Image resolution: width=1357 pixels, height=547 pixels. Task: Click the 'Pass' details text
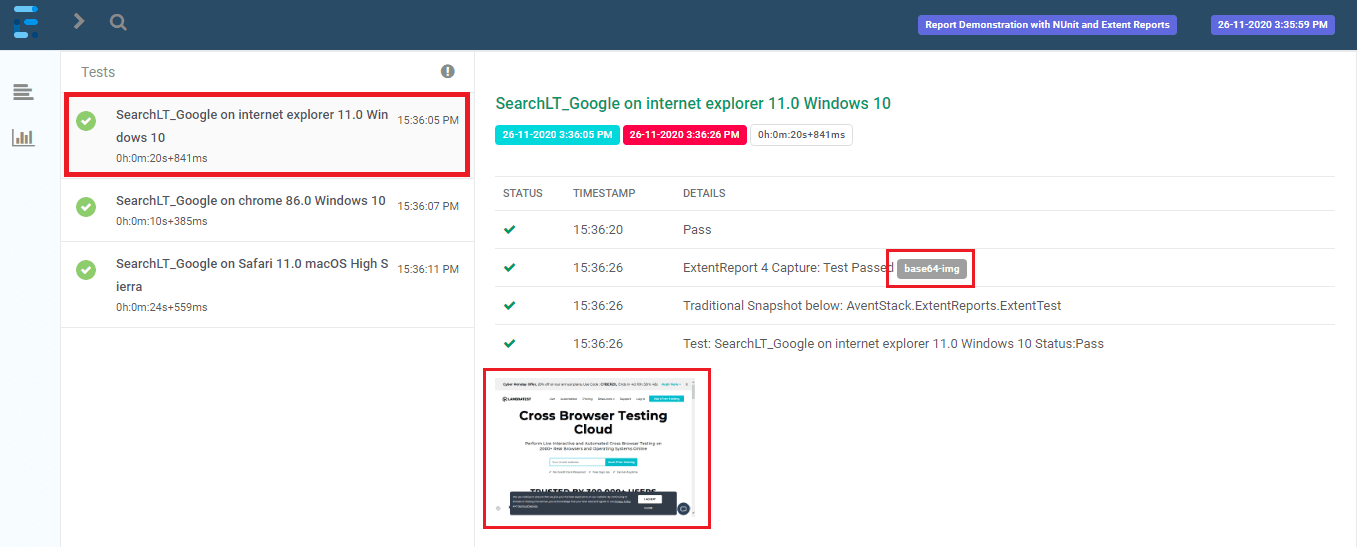697,230
